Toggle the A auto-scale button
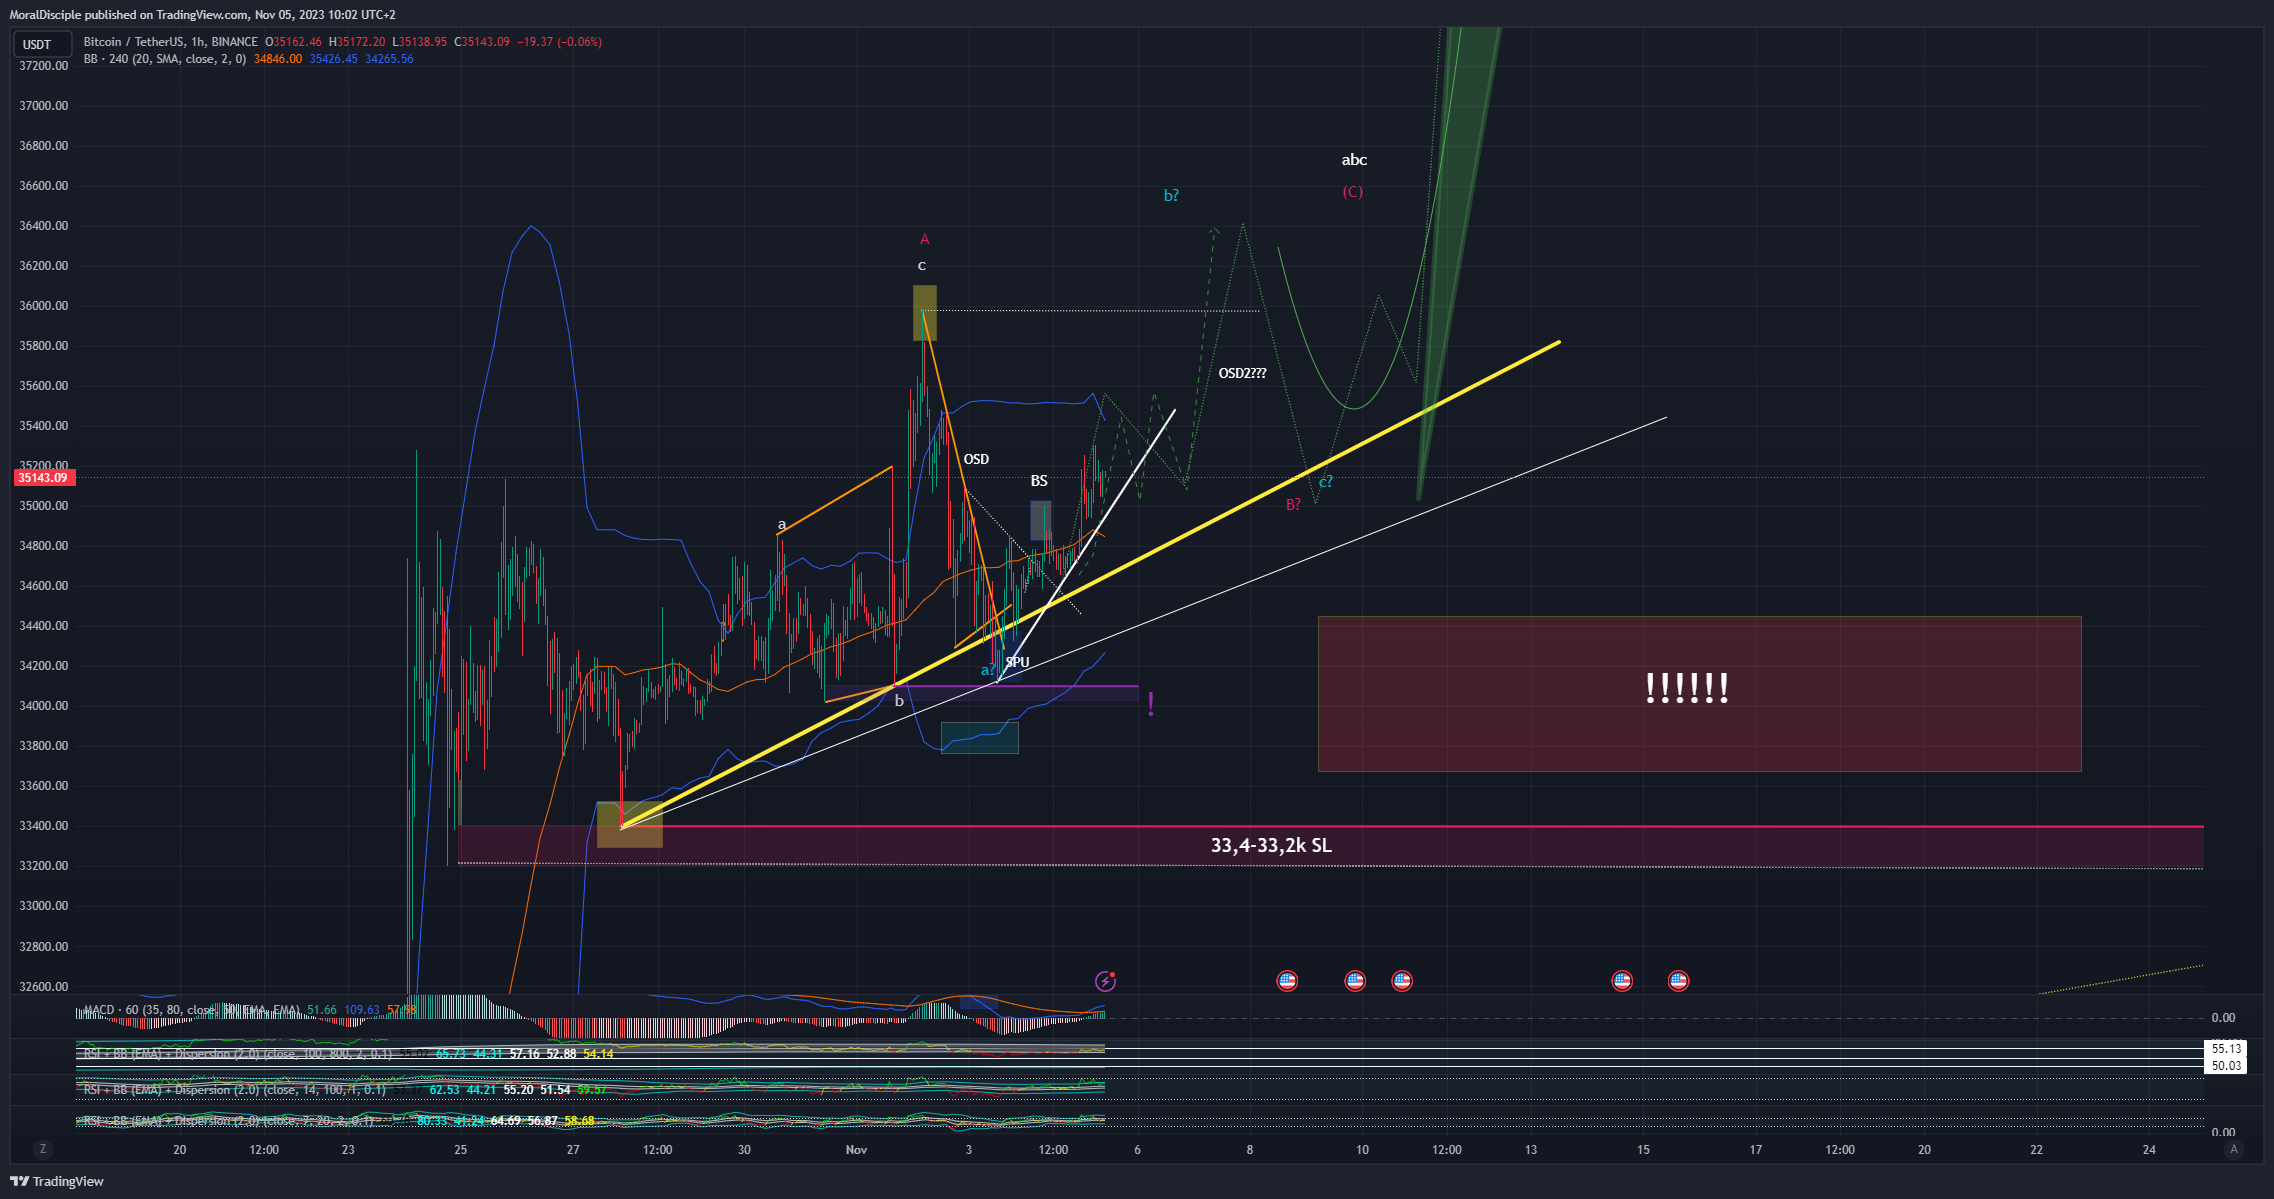2274x1199 pixels. 2234,1150
